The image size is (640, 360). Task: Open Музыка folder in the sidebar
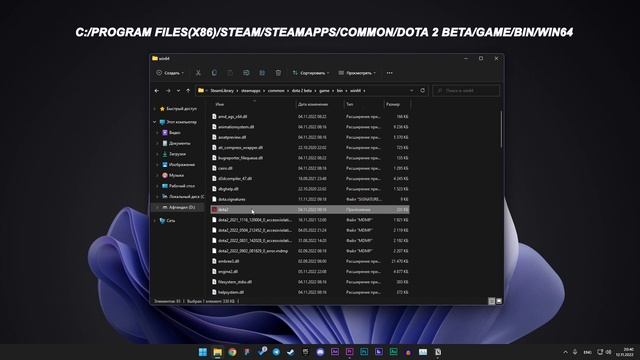(x=173, y=175)
